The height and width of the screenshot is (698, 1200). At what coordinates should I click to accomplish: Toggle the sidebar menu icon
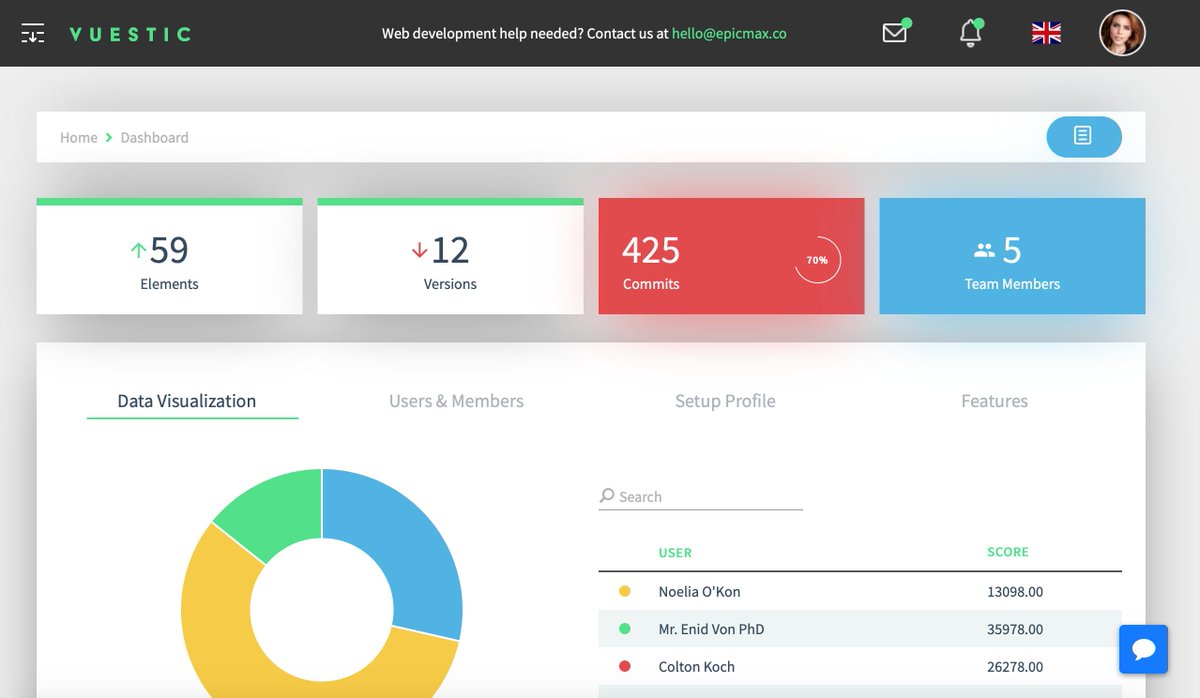33,33
